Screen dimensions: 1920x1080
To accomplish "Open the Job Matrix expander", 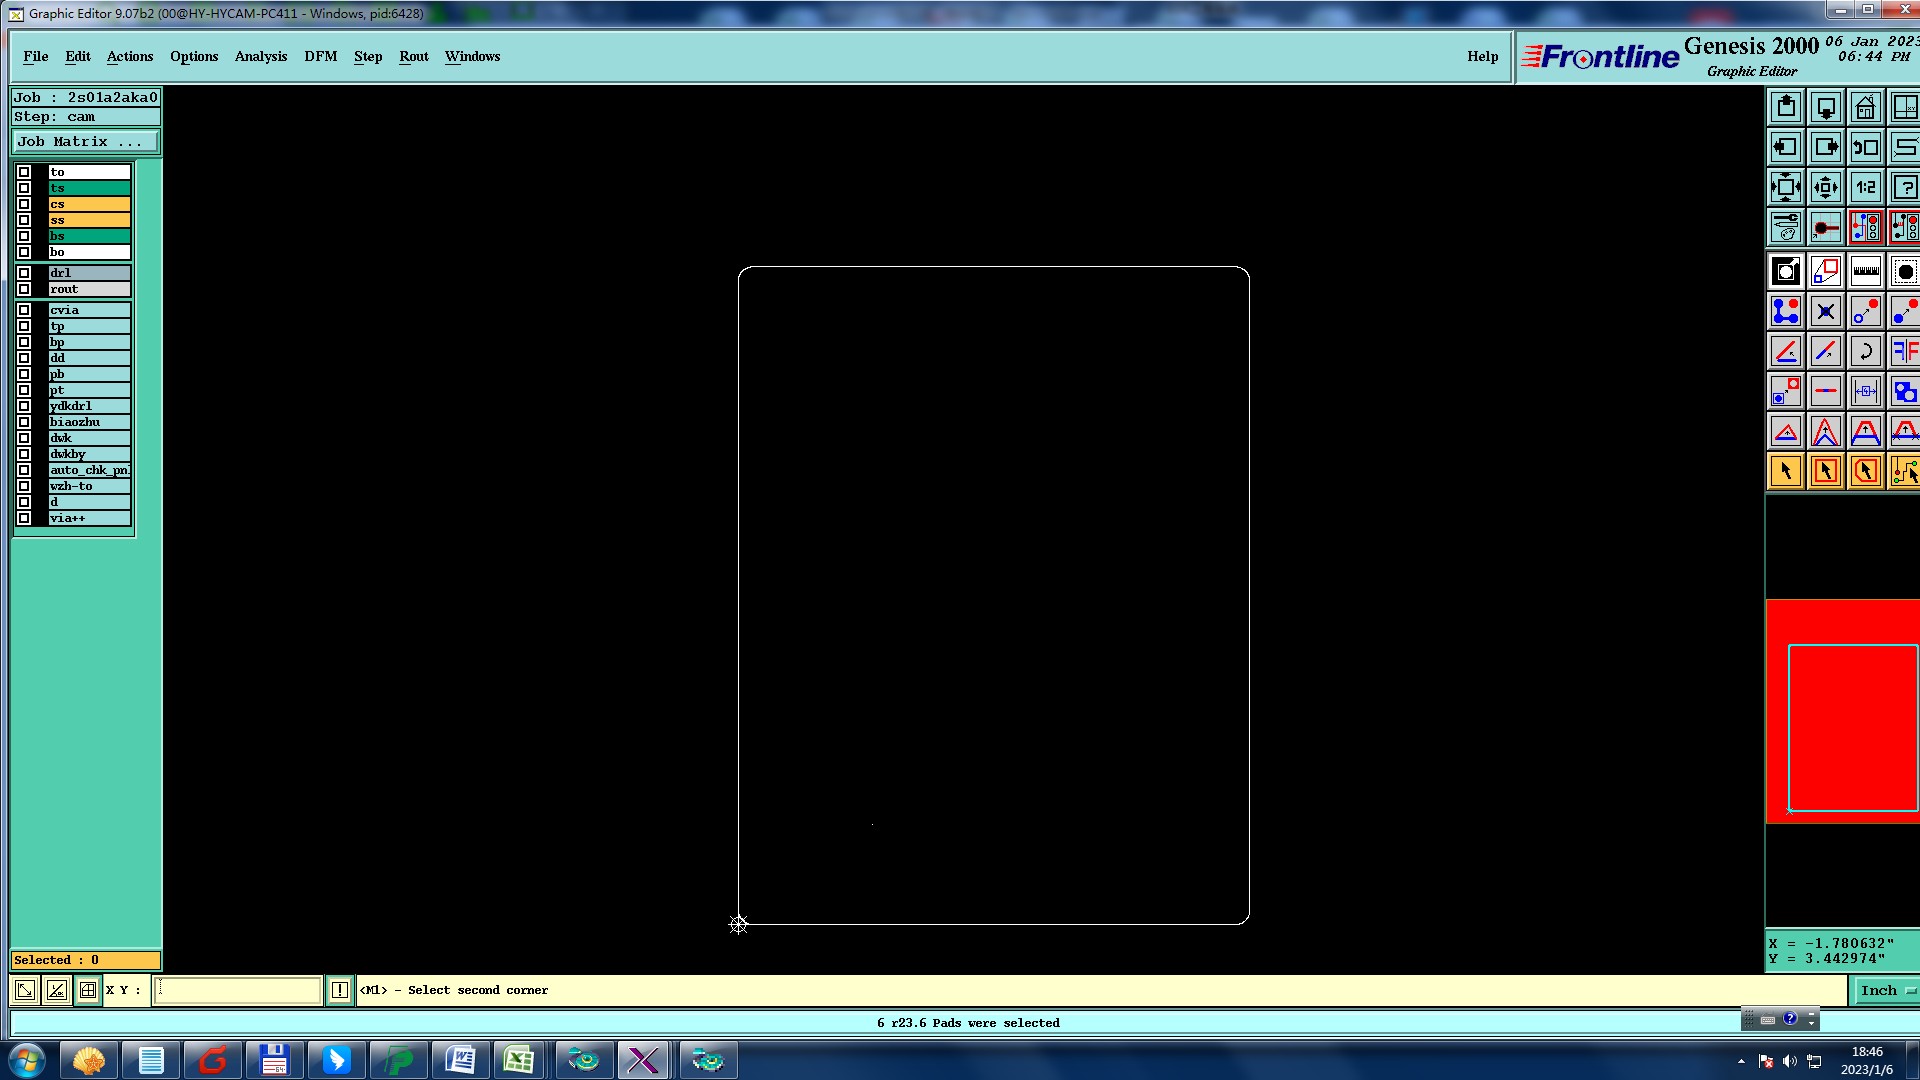I will 85,142.
